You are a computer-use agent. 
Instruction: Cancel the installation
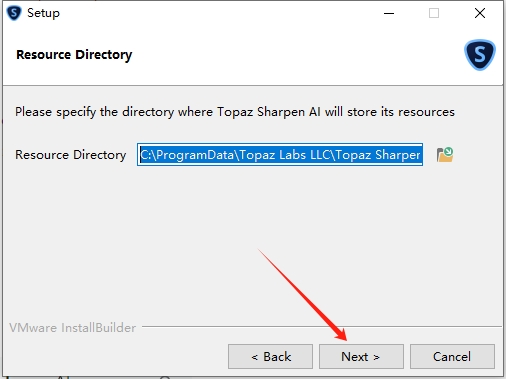[452, 357]
